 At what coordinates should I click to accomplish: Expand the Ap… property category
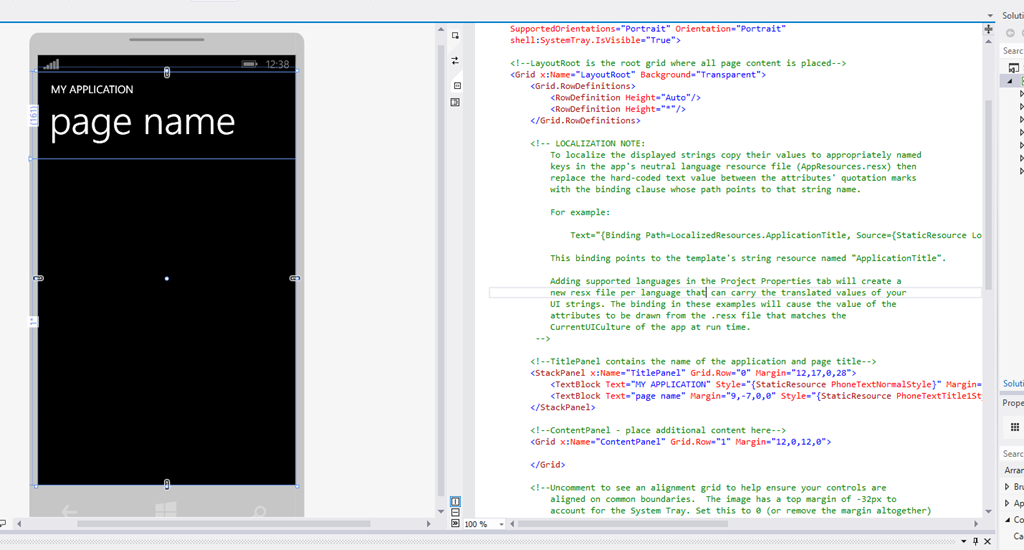point(1006,503)
